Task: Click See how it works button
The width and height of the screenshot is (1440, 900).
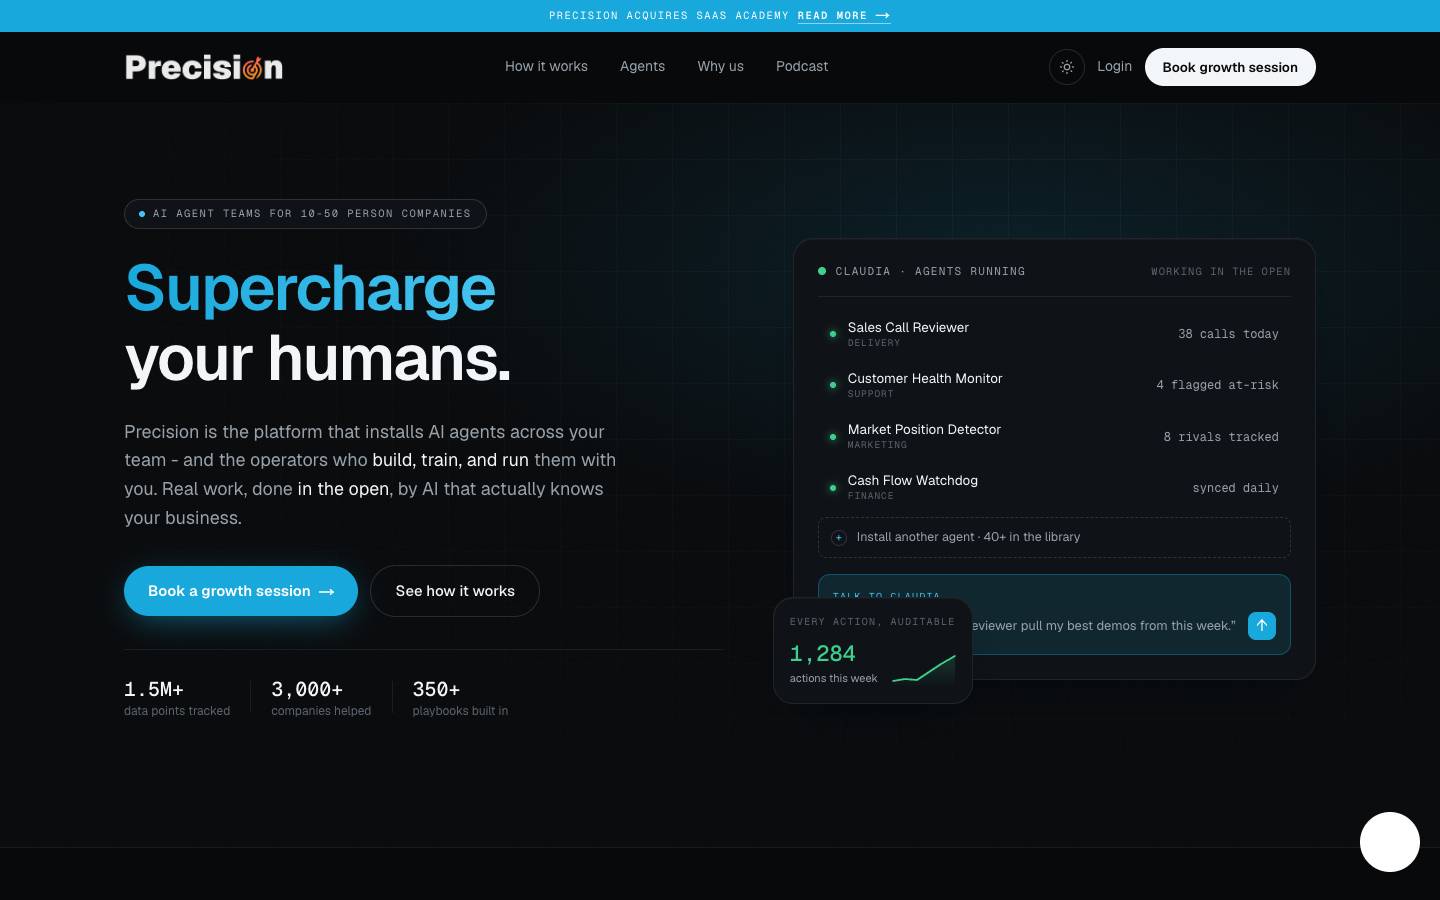Action: tap(455, 591)
